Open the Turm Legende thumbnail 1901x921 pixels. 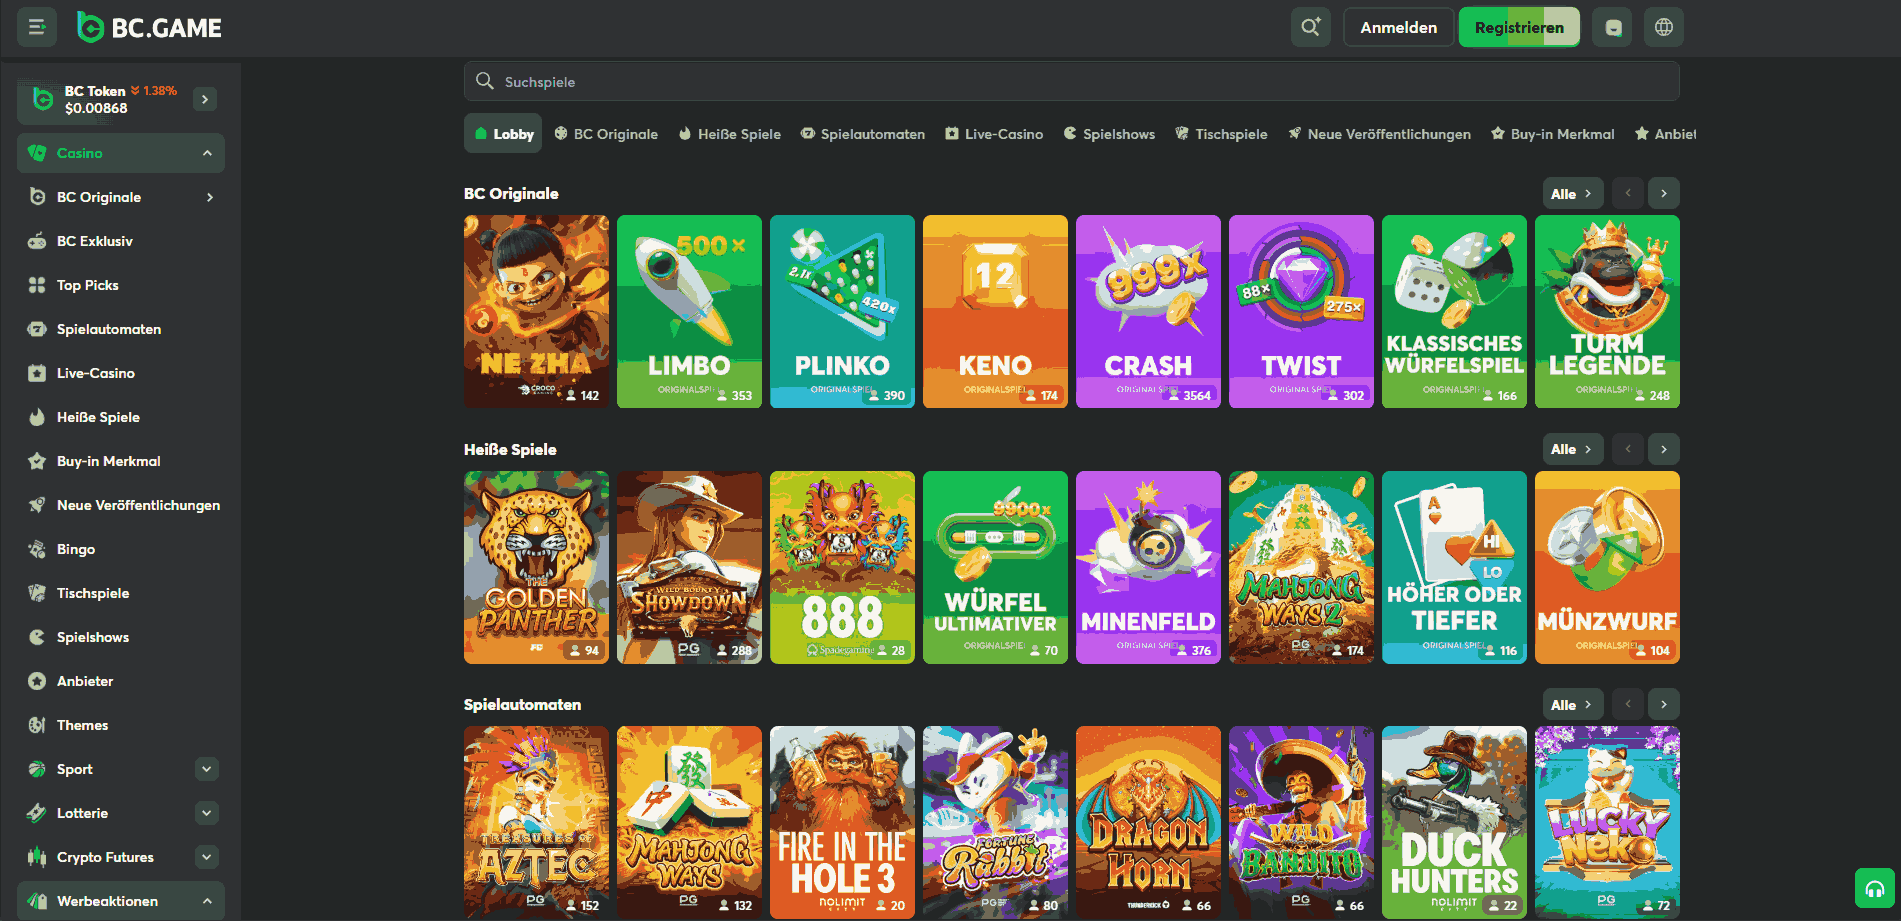pos(1607,311)
